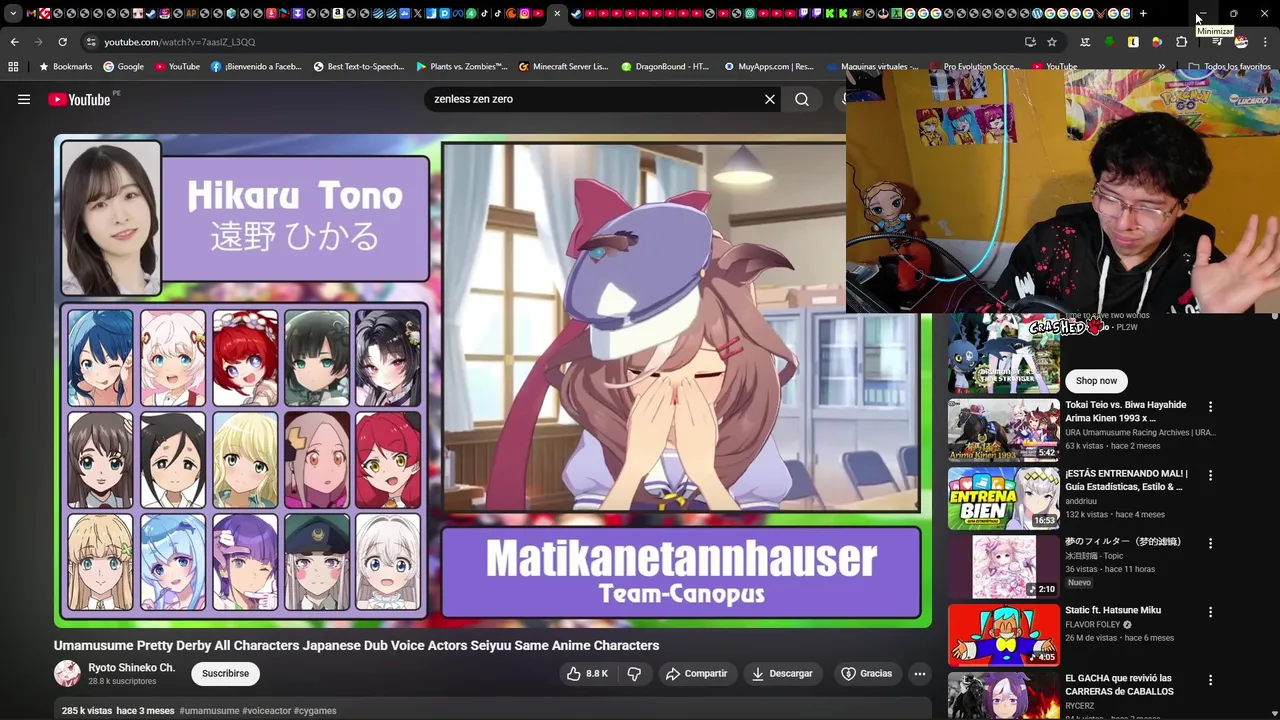Screen dimensions: 1280x720
Task: Go back with the browser back arrow
Action: 14,42
